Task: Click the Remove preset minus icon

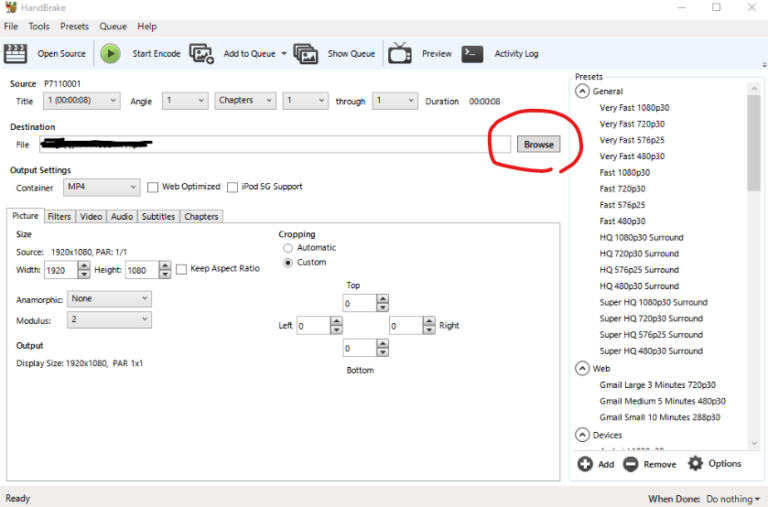Action: (x=631, y=464)
